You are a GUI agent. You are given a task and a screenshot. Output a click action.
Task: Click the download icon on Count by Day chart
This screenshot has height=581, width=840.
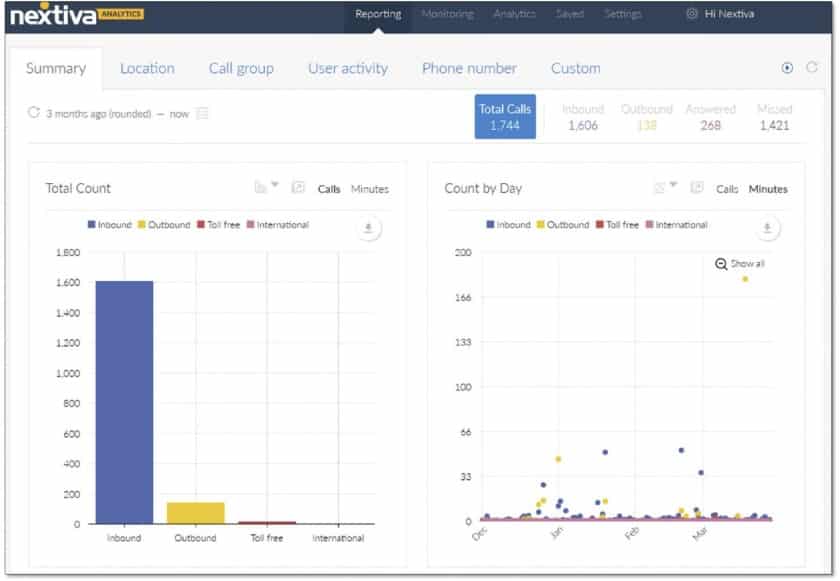click(x=768, y=226)
